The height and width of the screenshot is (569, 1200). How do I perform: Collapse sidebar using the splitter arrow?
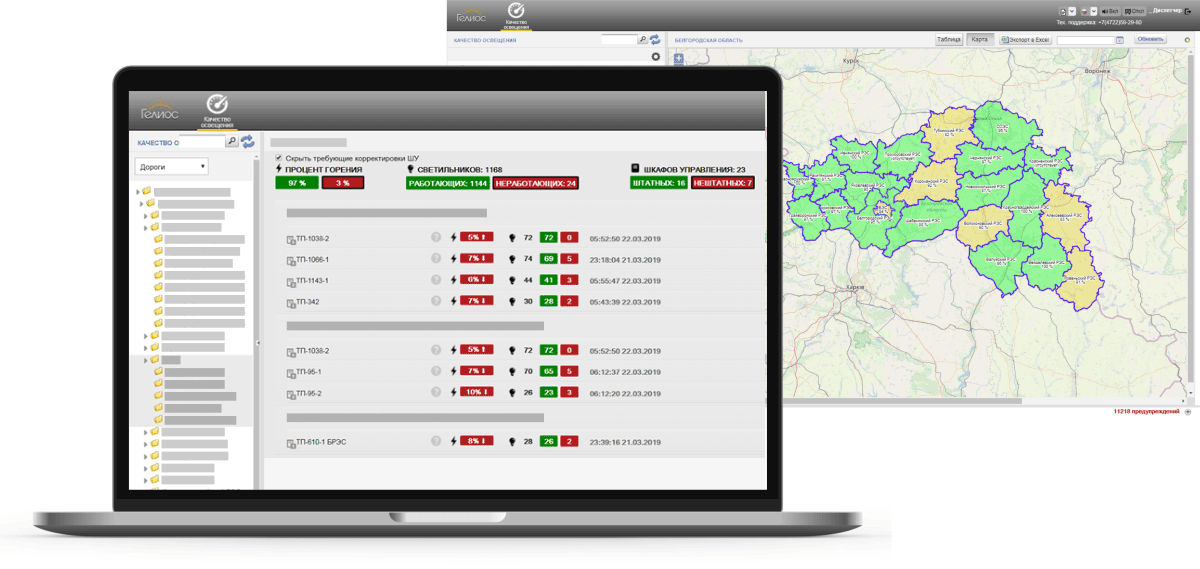[x=258, y=343]
